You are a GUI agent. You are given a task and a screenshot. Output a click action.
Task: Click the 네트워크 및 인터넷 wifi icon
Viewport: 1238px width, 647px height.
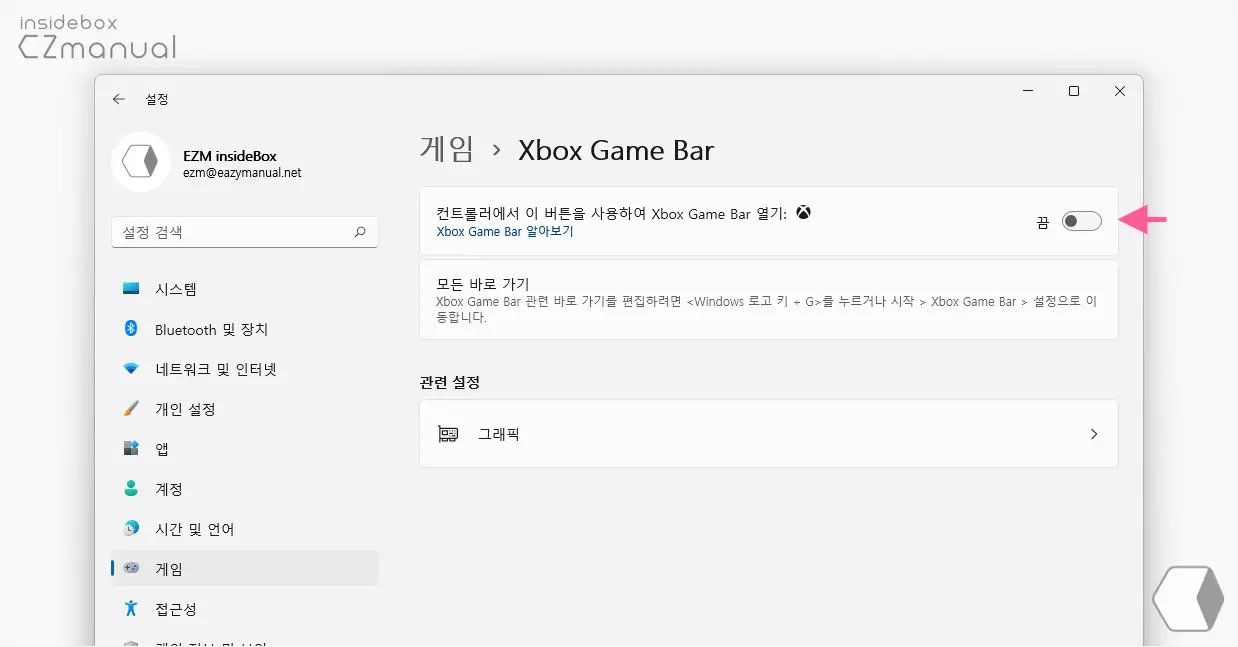point(131,369)
